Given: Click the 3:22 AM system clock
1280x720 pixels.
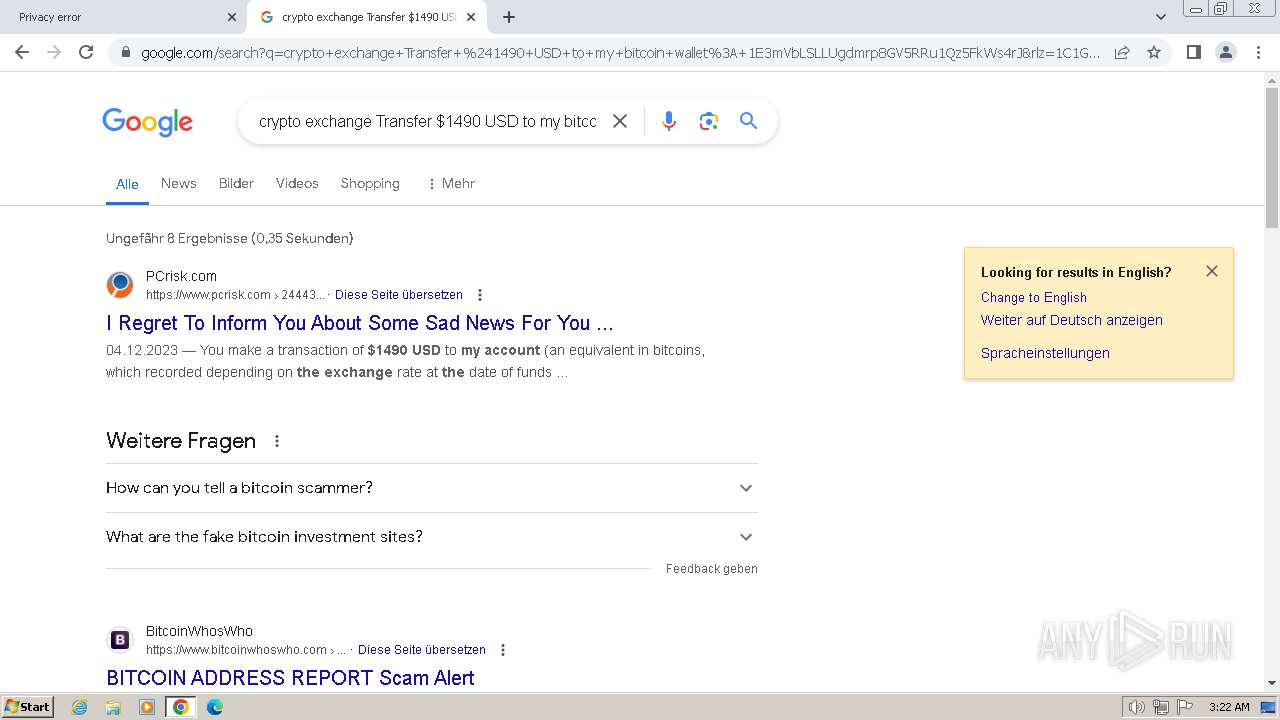Looking at the screenshot, I should [x=1229, y=707].
